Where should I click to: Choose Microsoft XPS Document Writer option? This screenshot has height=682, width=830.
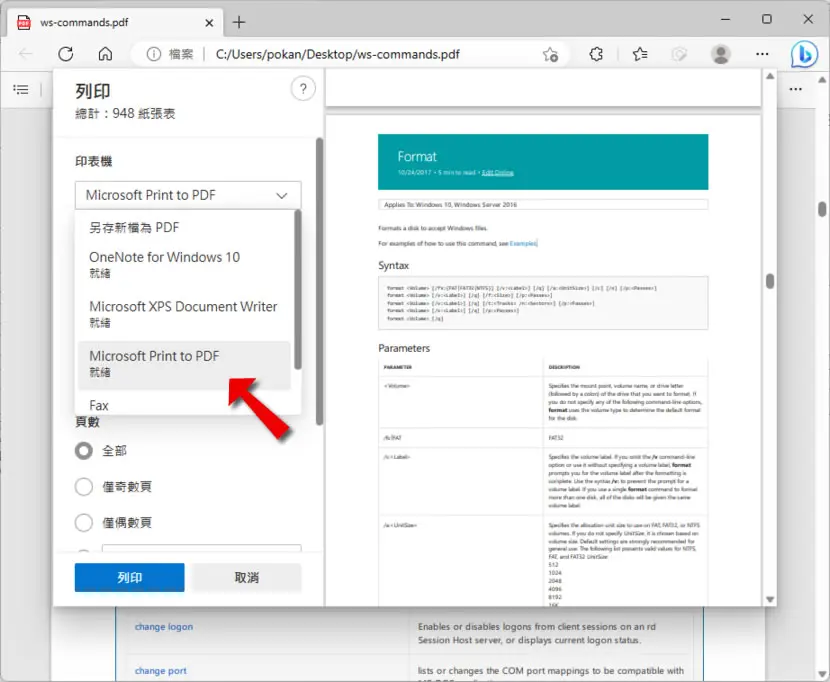(x=184, y=315)
